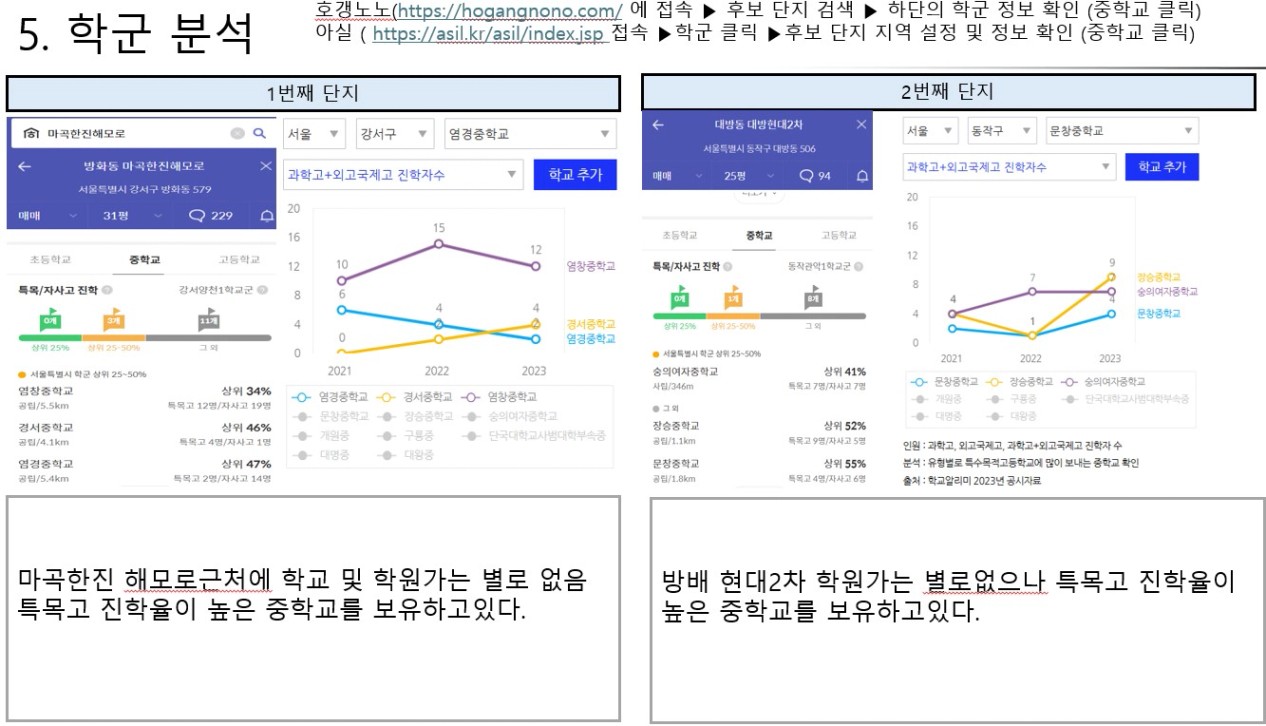Go back using the arrow beside 방화동 마곡한진해모로
Screen dimensions: 1266x726
click(x=25, y=166)
